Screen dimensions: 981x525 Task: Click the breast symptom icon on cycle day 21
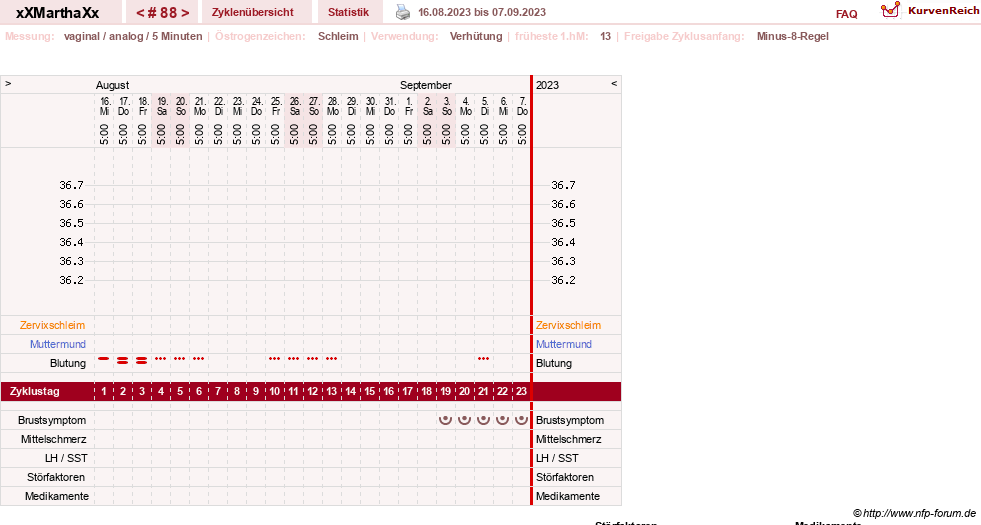click(x=483, y=420)
